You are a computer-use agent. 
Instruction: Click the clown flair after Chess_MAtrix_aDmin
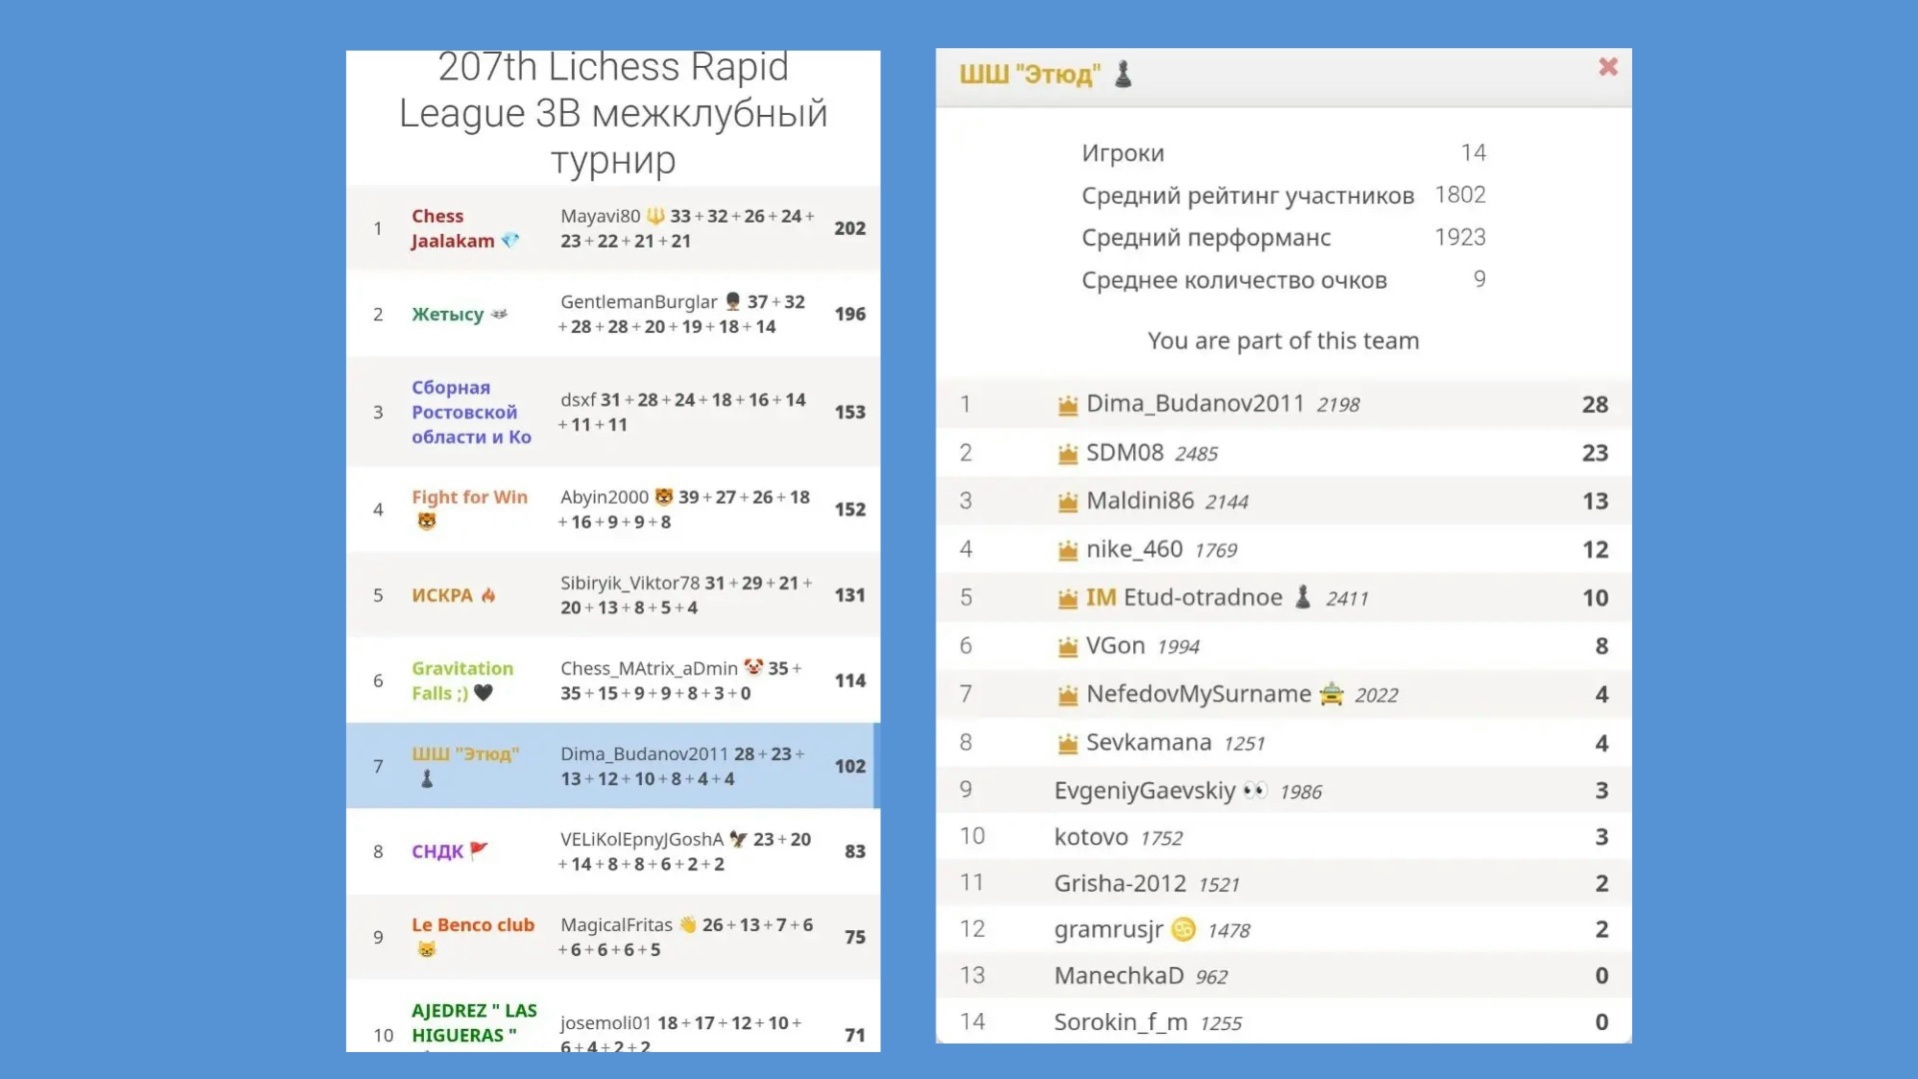[753, 667]
